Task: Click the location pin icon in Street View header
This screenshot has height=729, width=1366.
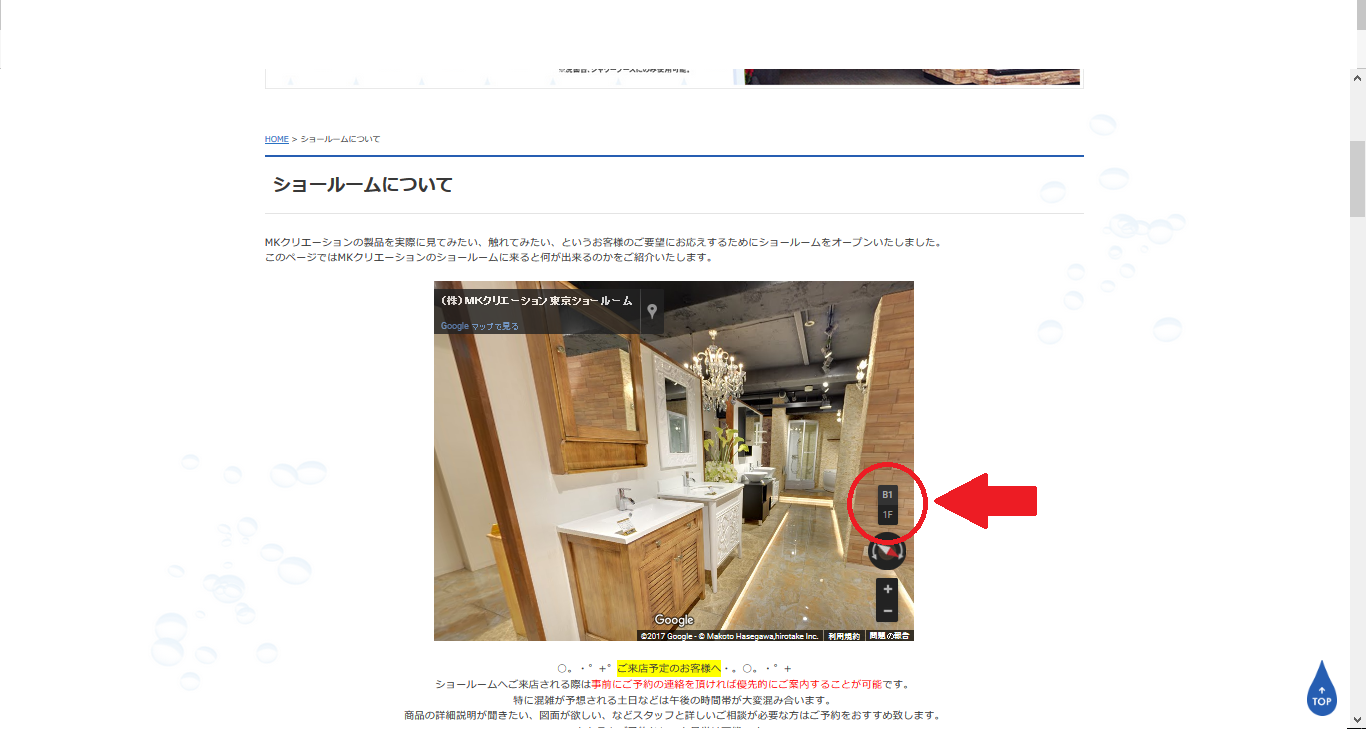Action: (x=652, y=312)
